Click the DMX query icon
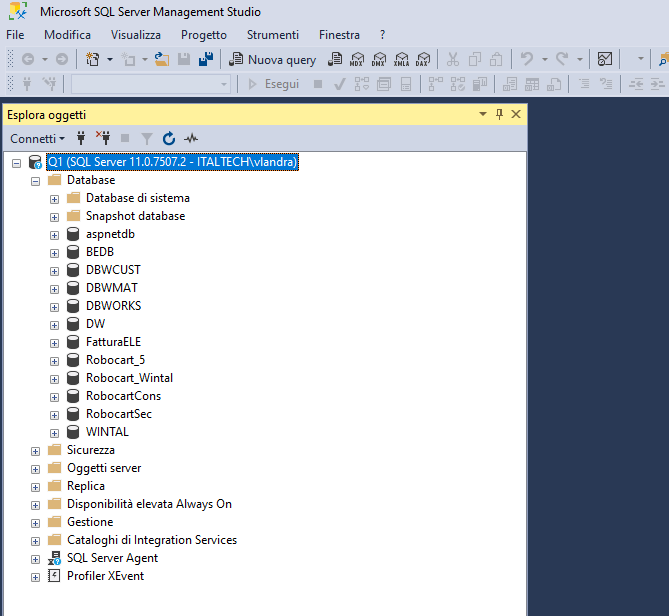The image size is (669, 616). [379, 59]
